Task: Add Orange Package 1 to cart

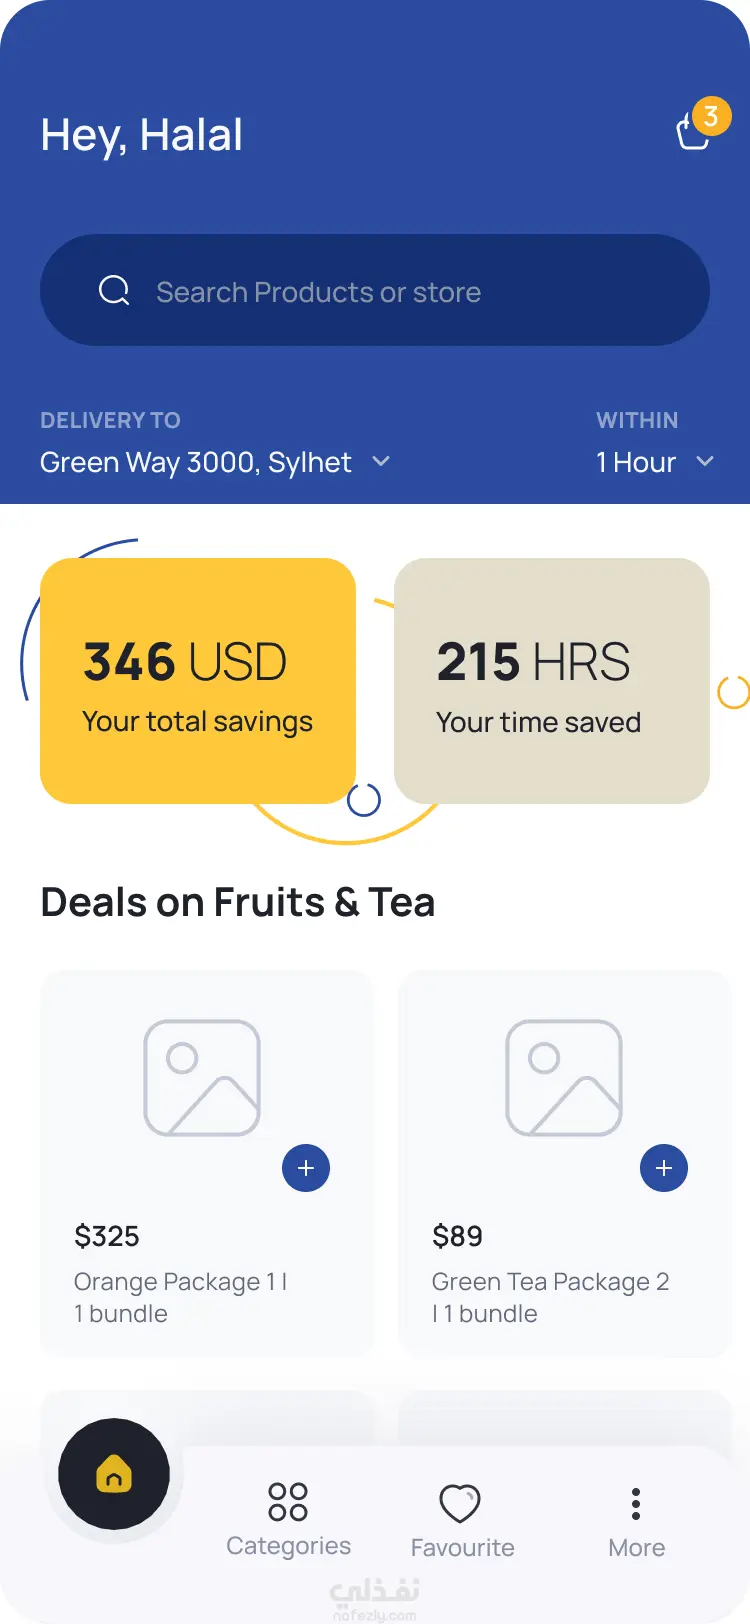Action: click(306, 1168)
